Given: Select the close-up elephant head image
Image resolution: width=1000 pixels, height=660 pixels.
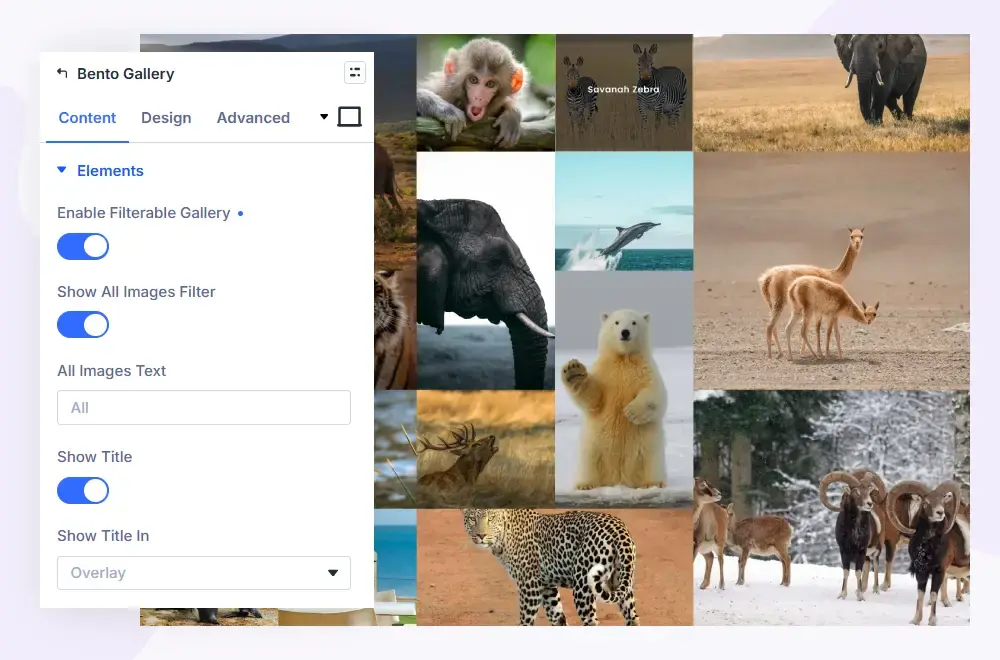Looking at the screenshot, I should (x=486, y=270).
